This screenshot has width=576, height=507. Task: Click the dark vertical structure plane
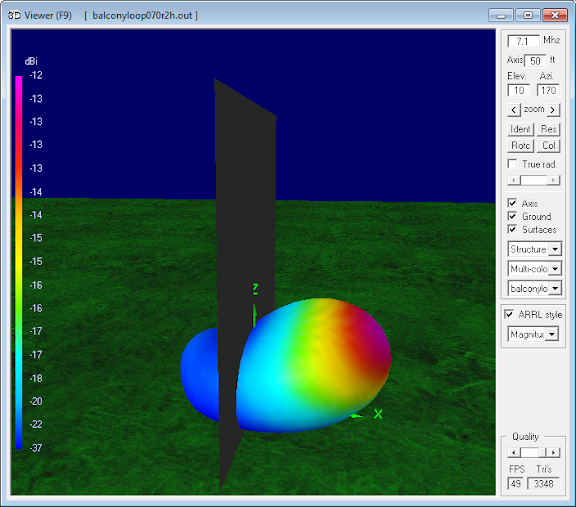click(245, 235)
